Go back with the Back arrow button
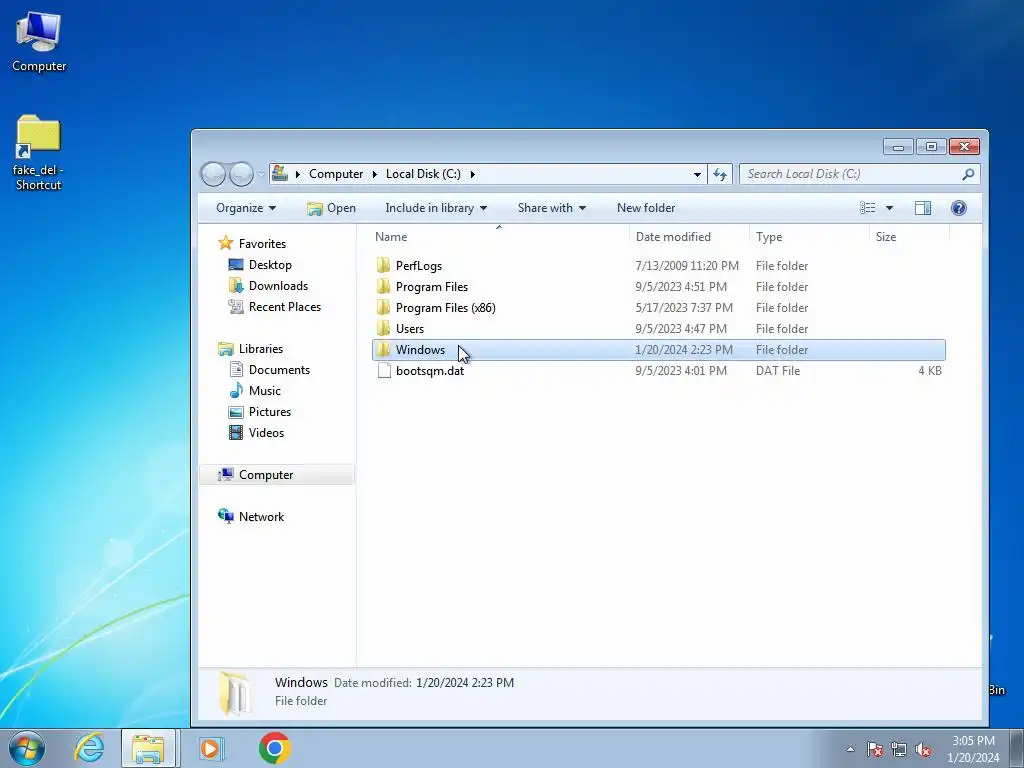 tap(214, 174)
